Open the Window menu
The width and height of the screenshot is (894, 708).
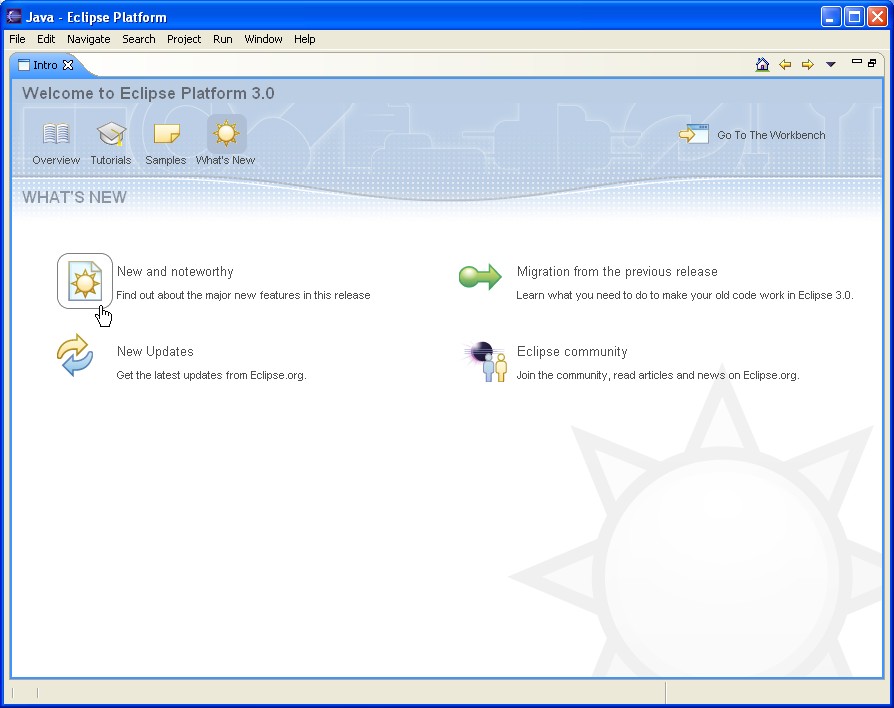point(263,39)
